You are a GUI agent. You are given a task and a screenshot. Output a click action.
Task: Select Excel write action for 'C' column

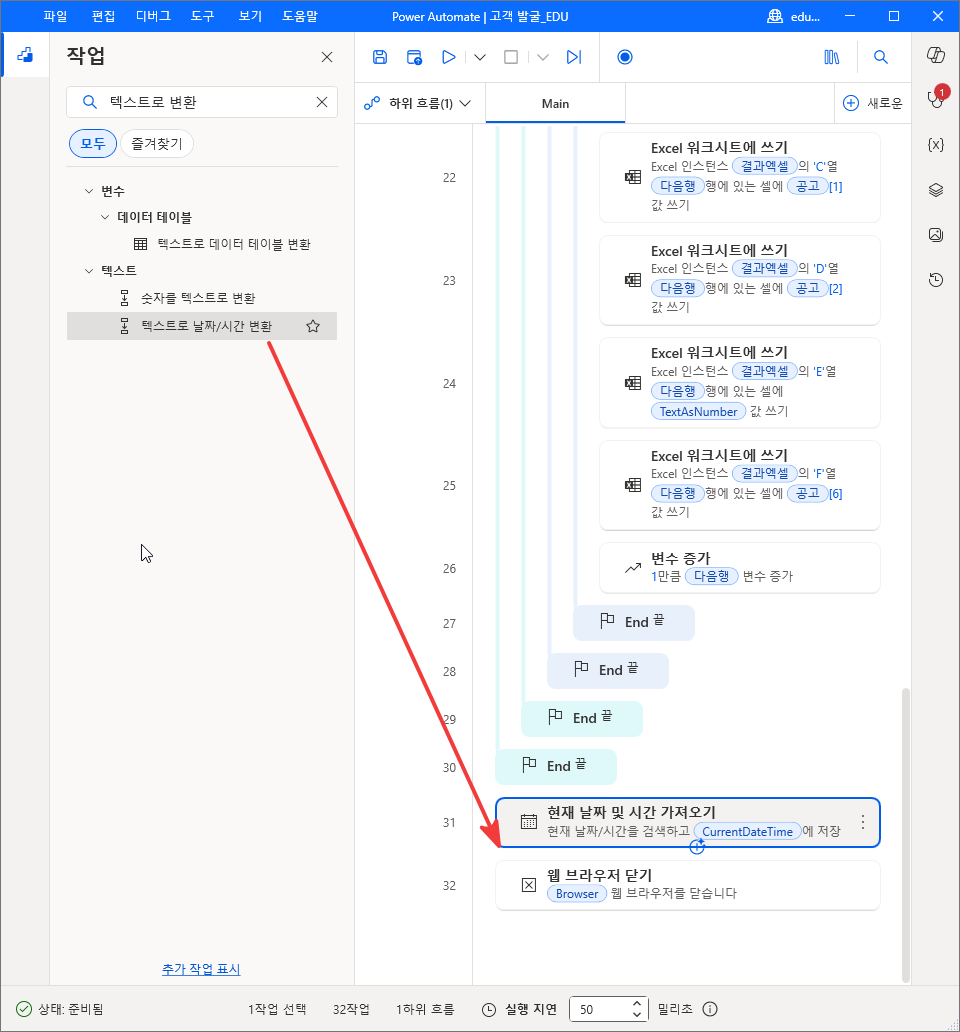pyautogui.click(x=740, y=176)
